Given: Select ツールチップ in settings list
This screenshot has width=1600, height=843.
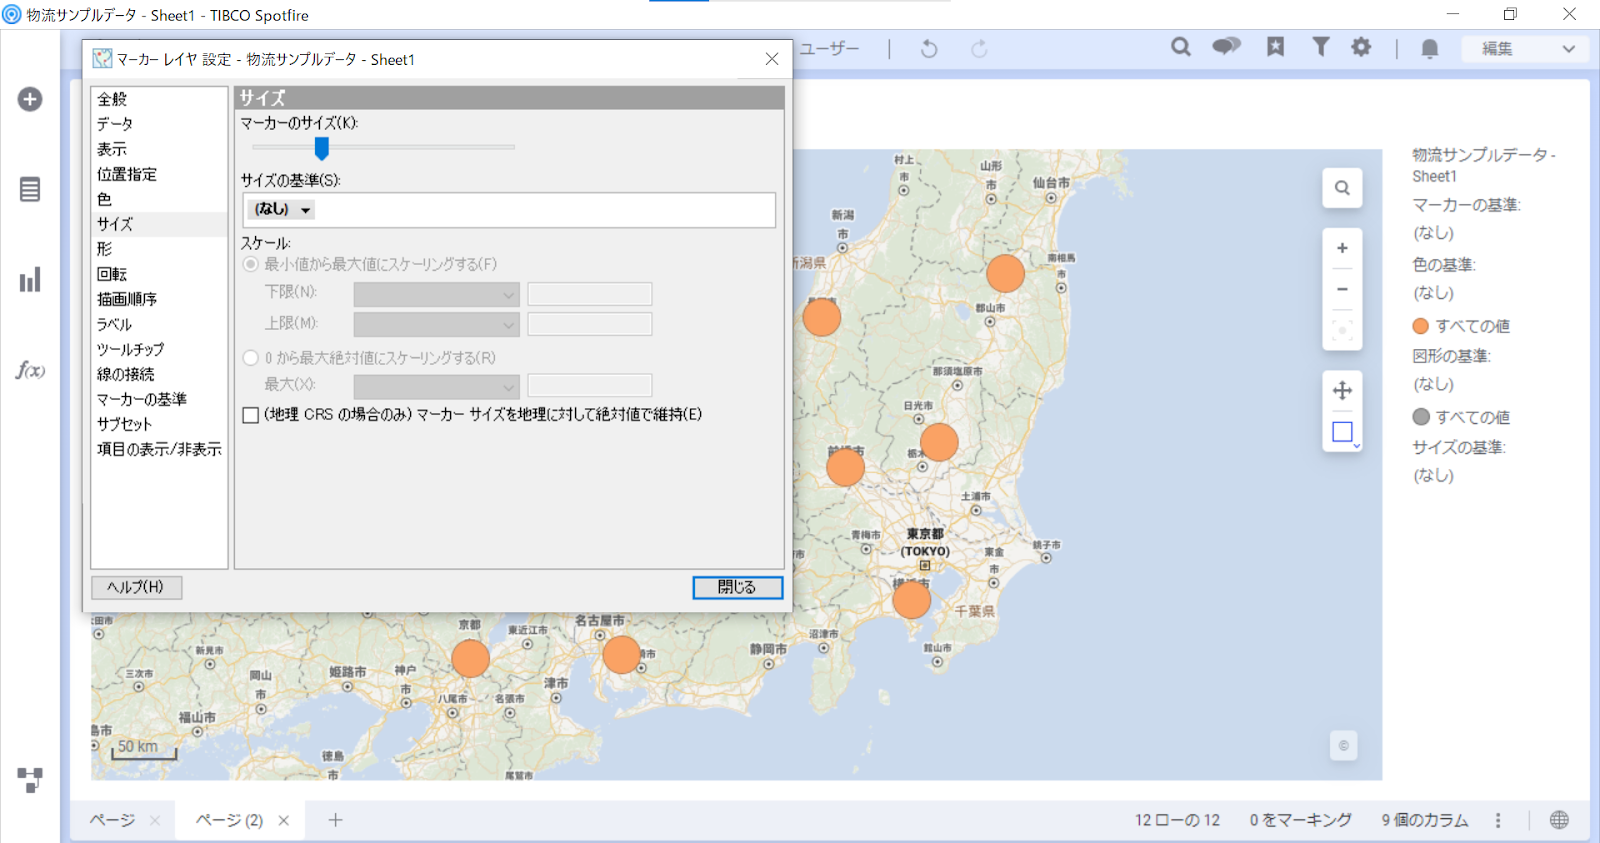Looking at the screenshot, I should click(x=131, y=349).
